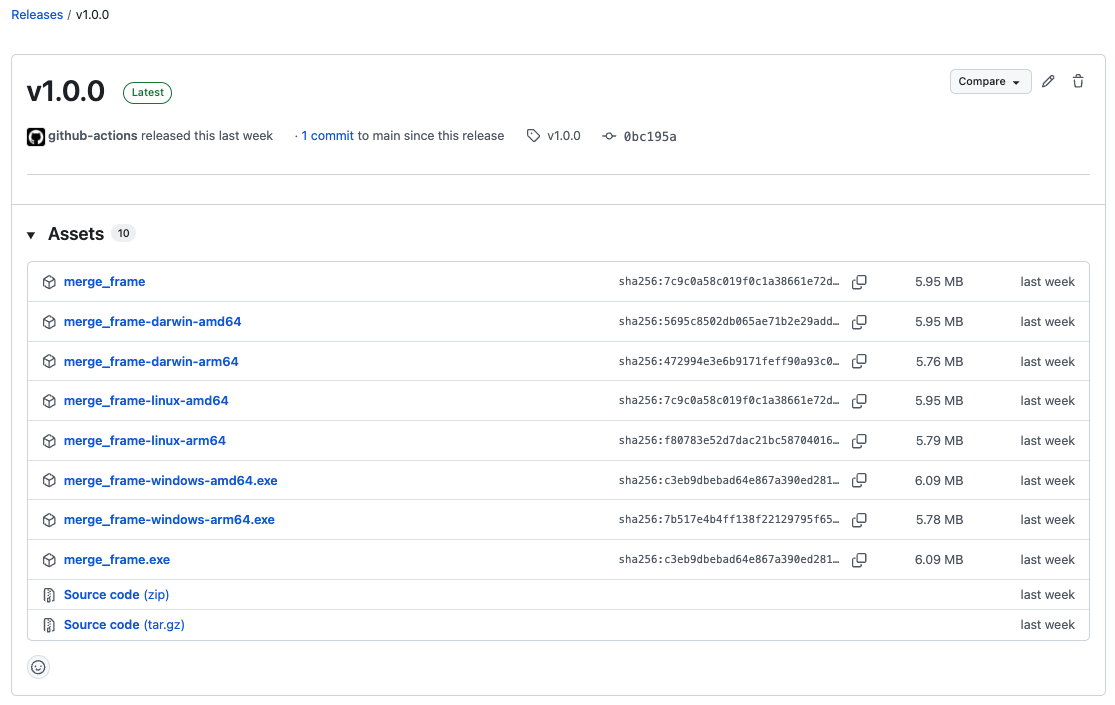Click 'to main since this release' text
Image resolution: width=1115 pixels, height=705 pixels.
[x=431, y=136]
